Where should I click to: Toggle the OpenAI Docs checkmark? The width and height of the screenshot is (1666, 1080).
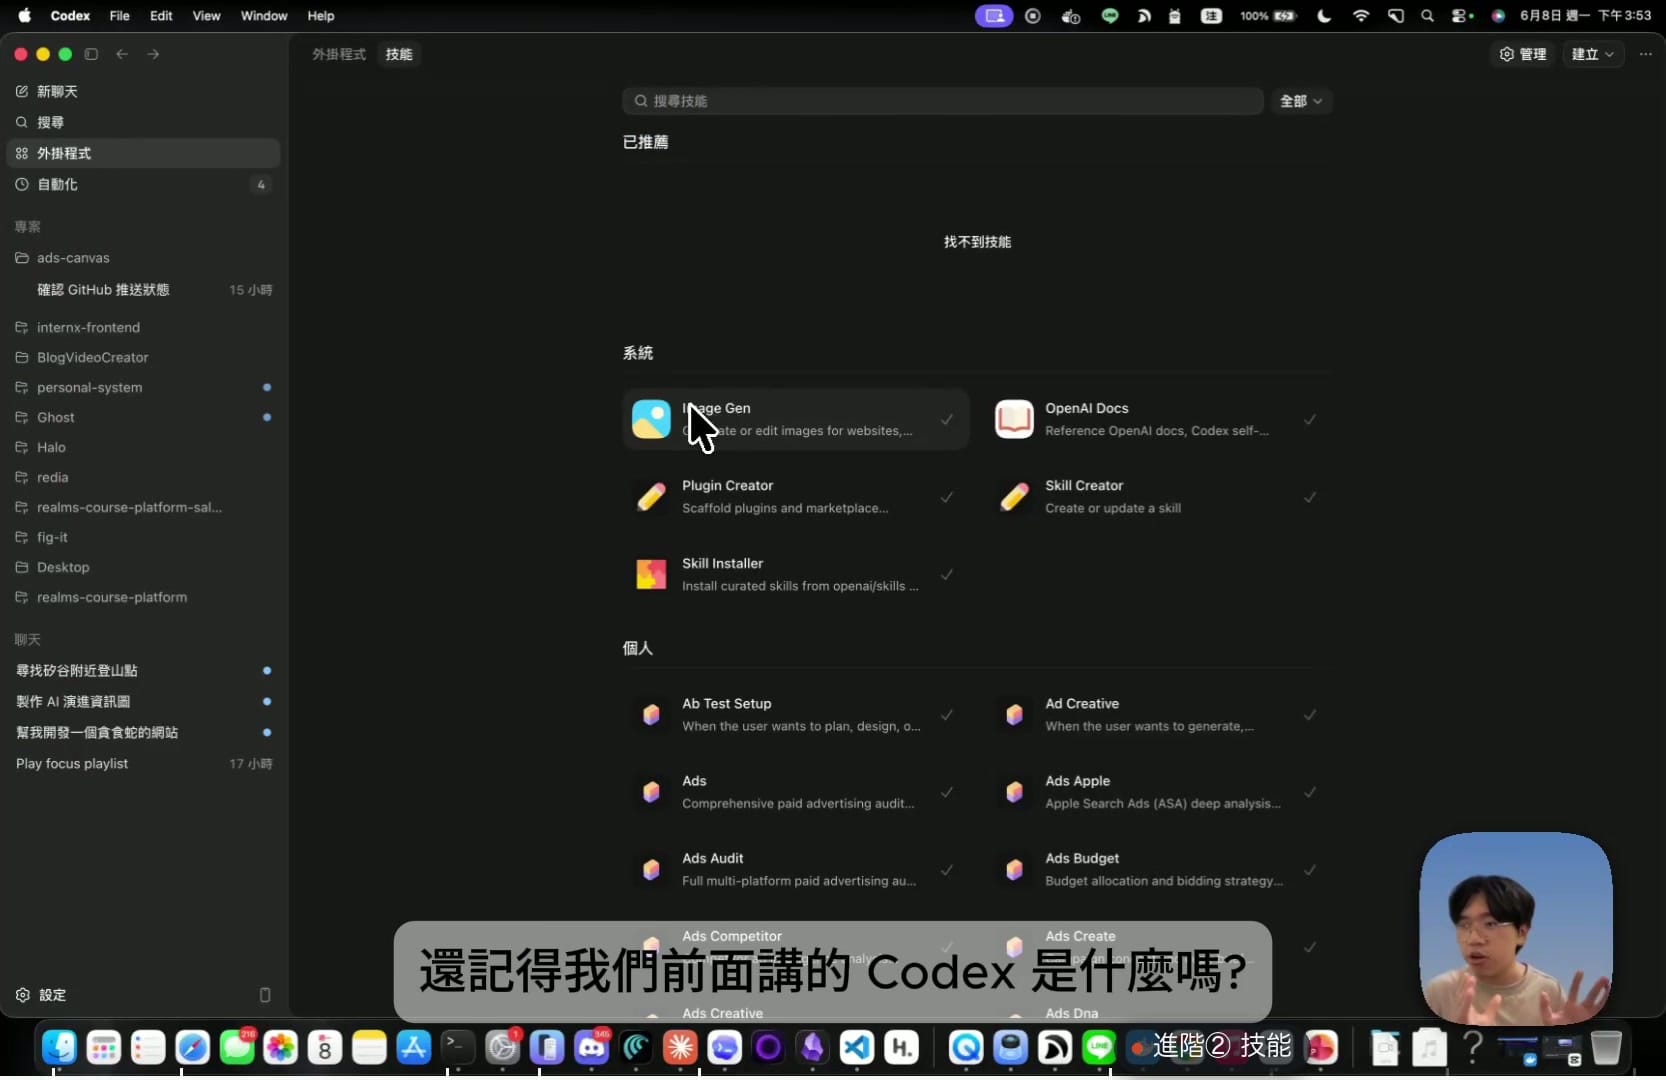click(x=1309, y=419)
